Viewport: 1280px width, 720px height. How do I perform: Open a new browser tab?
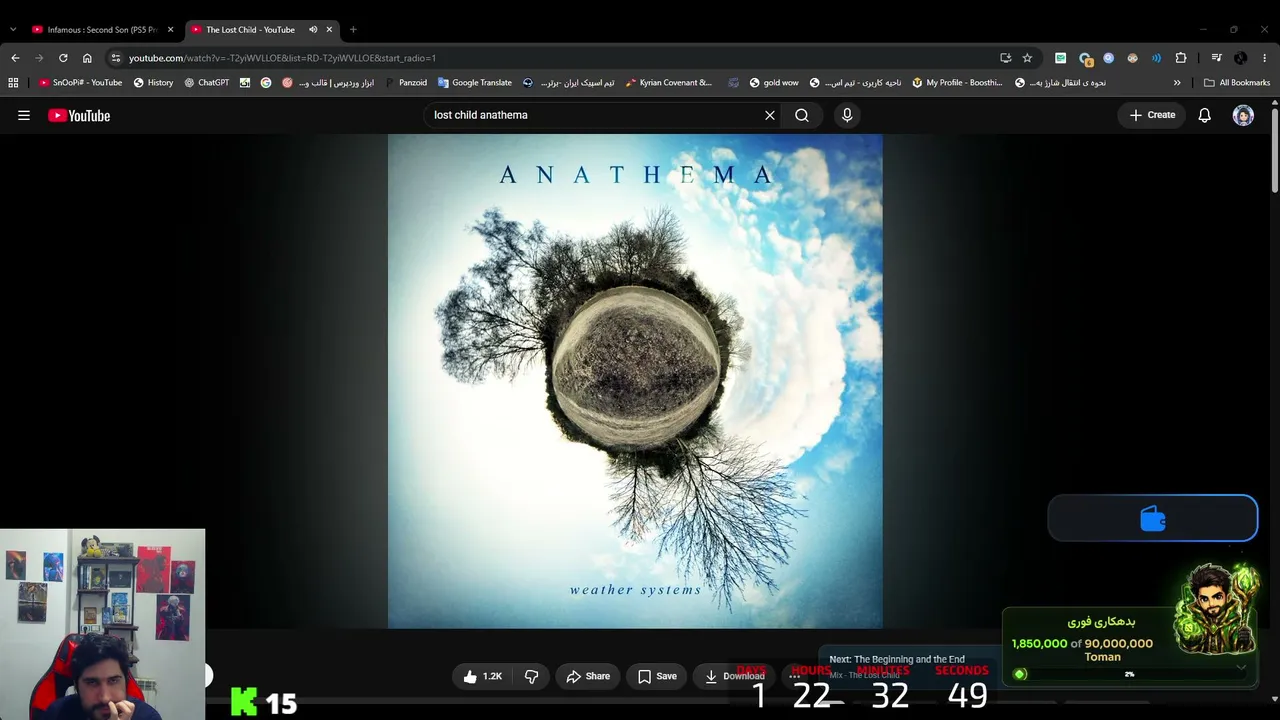tap(353, 30)
